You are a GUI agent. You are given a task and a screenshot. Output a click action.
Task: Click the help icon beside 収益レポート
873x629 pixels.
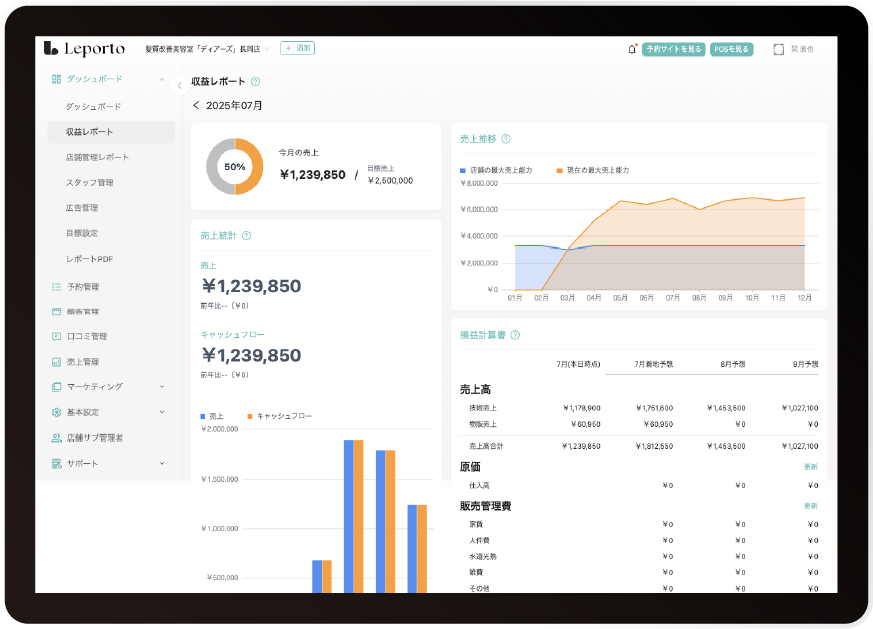[256, 82]
